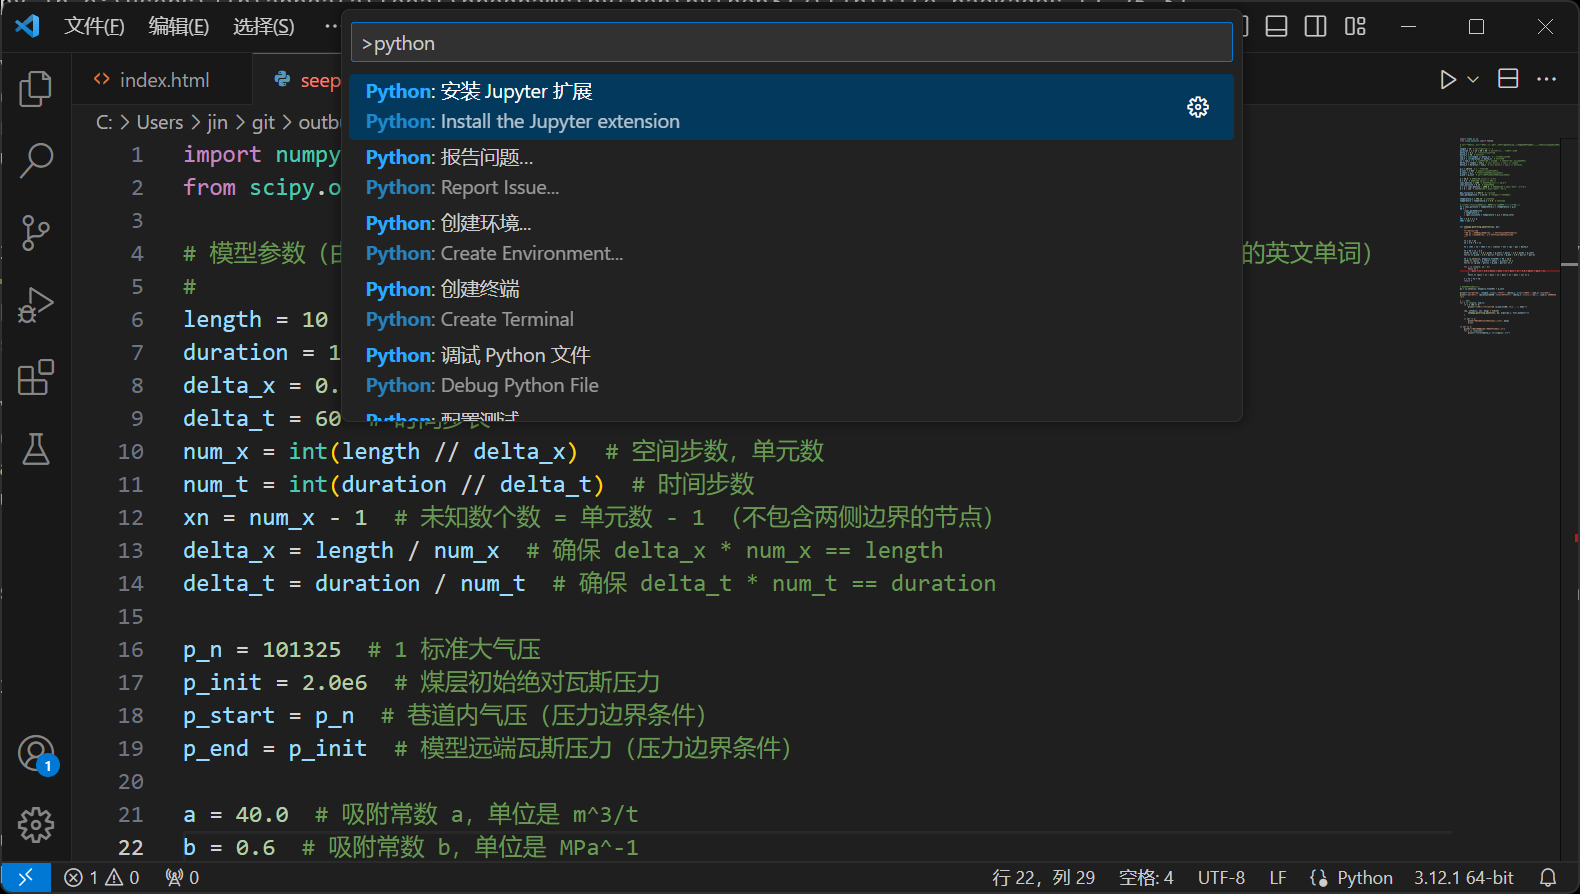Click the split editor button
This screenshot has width=1580, height=894.
[1508, 79]
